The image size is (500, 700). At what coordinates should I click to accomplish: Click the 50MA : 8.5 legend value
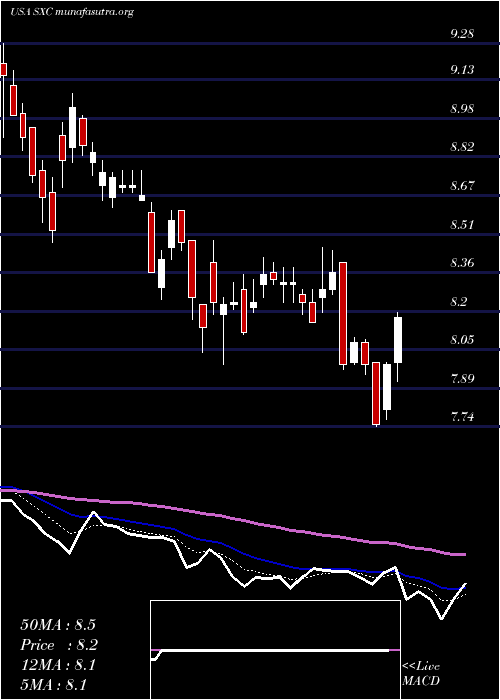(x=58, y=625)
